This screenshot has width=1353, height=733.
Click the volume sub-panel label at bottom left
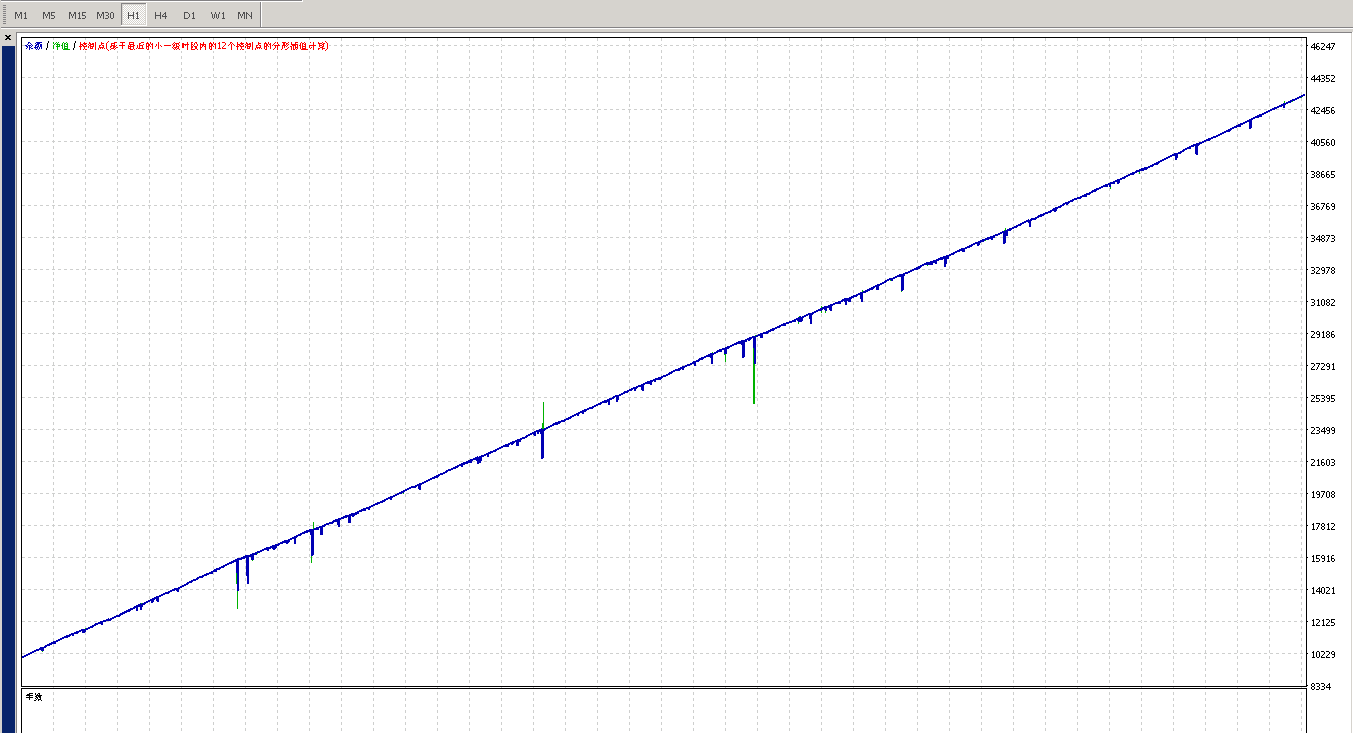34,697
